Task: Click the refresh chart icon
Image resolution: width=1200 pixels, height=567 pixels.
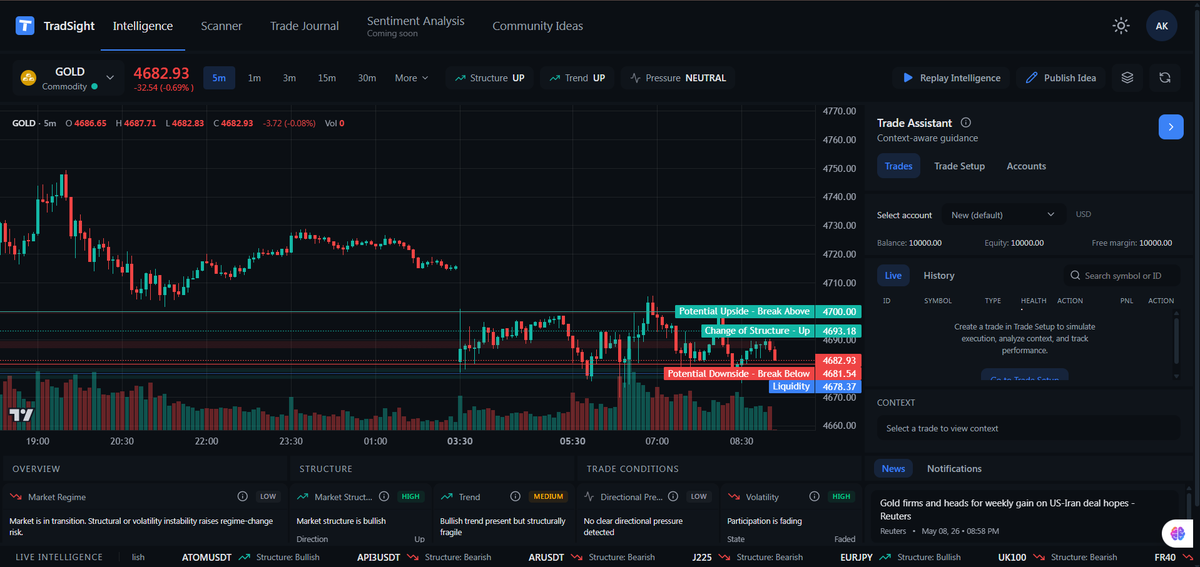Action: (x=1165, y=78)
